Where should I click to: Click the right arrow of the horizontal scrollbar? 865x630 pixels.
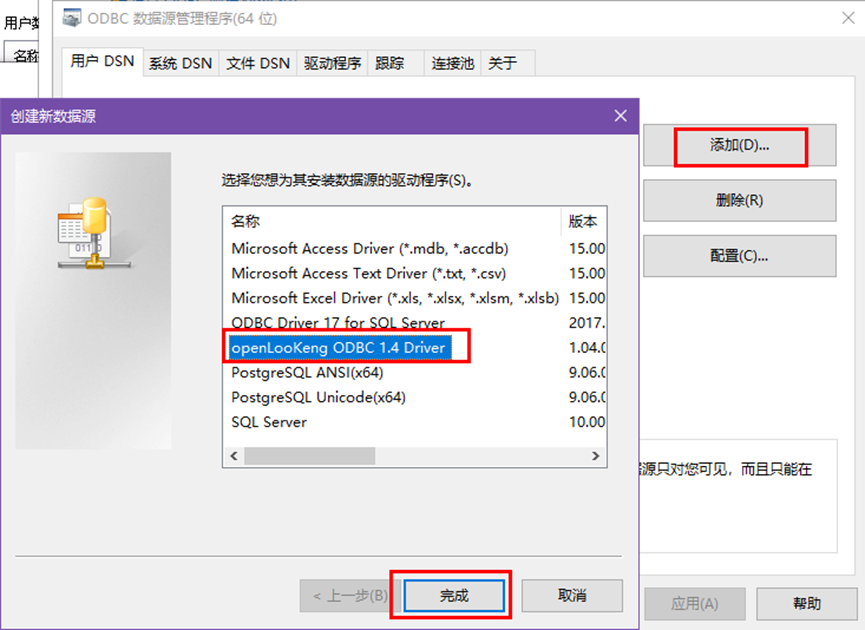pyautogui.click(x=596, y=456)
